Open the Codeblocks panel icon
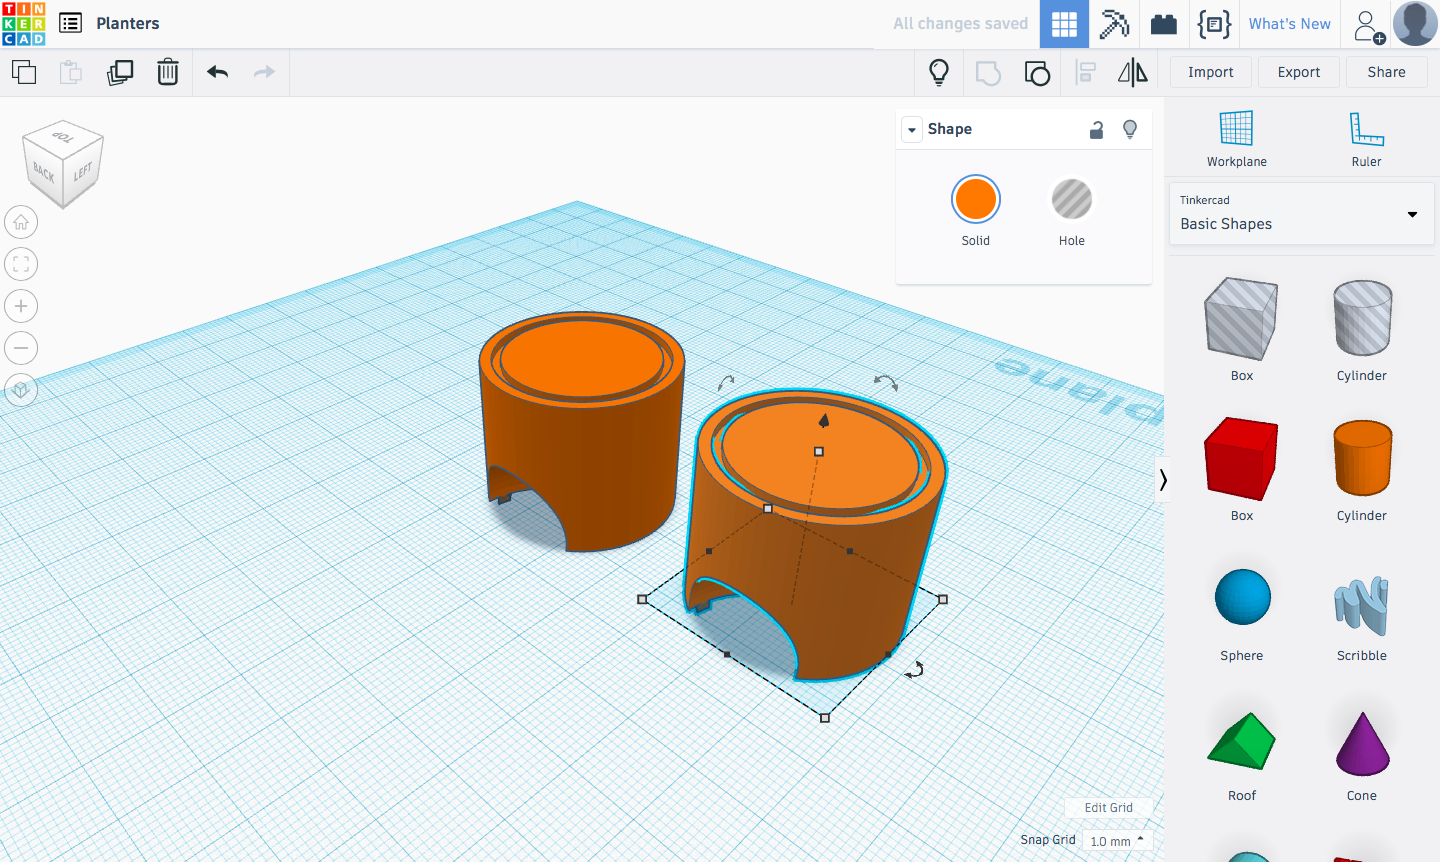 [x=1214, y=24]
